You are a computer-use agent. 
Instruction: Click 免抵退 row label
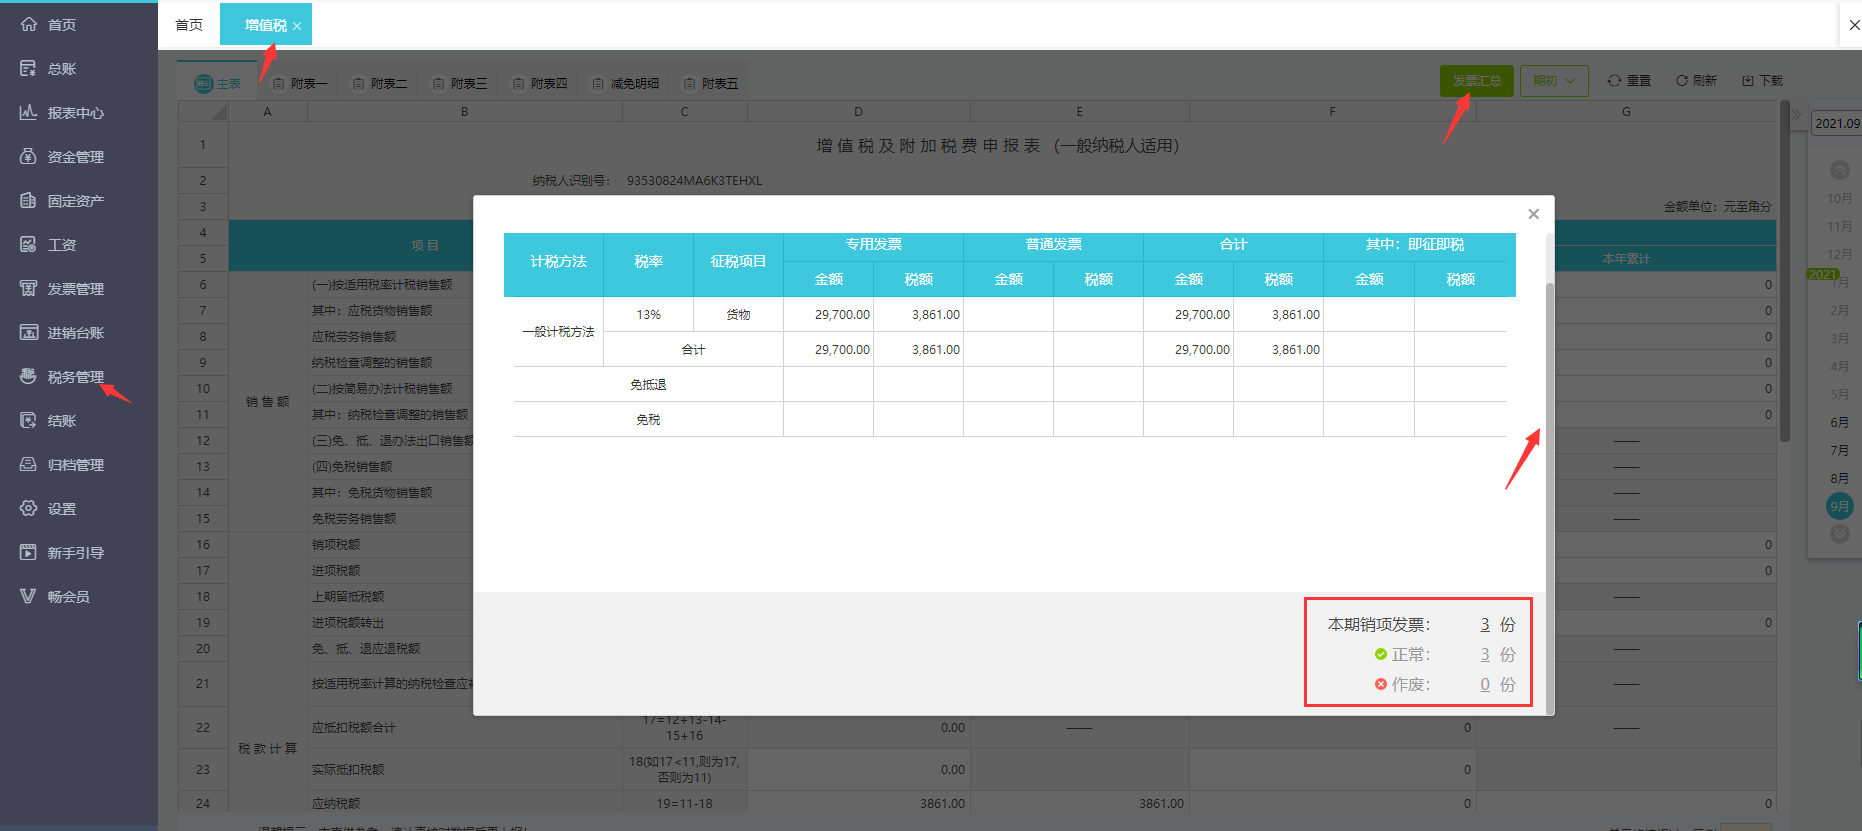[x=648, y=385]
